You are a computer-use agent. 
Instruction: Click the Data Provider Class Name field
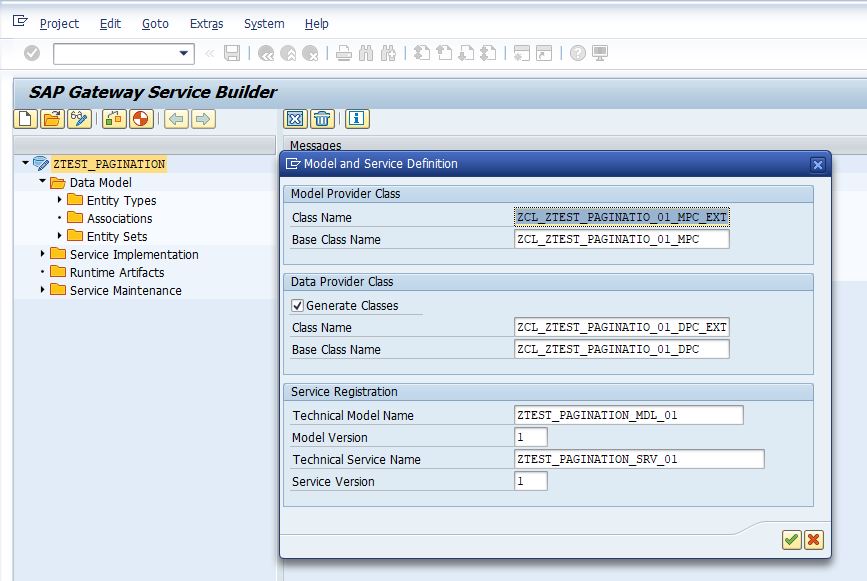621,327
